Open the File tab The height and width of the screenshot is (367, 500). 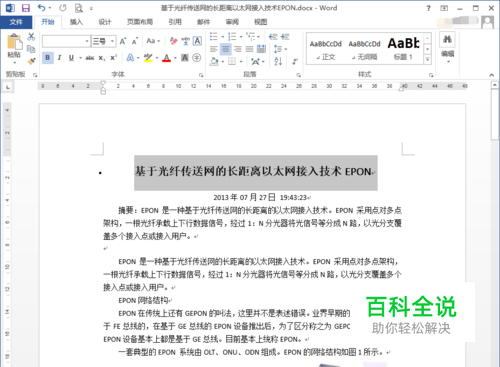tap(16, 22)
